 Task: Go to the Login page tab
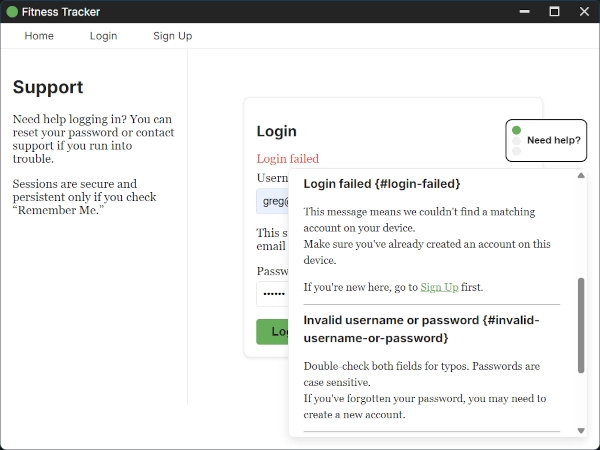click(103, 36)
